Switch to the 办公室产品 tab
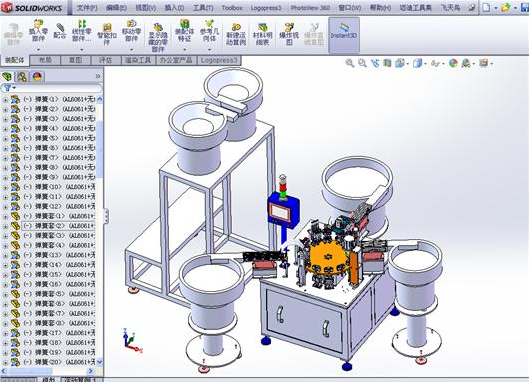Image resolution: width=530 pixels, height=382 pixels. (x=176, y=60)
